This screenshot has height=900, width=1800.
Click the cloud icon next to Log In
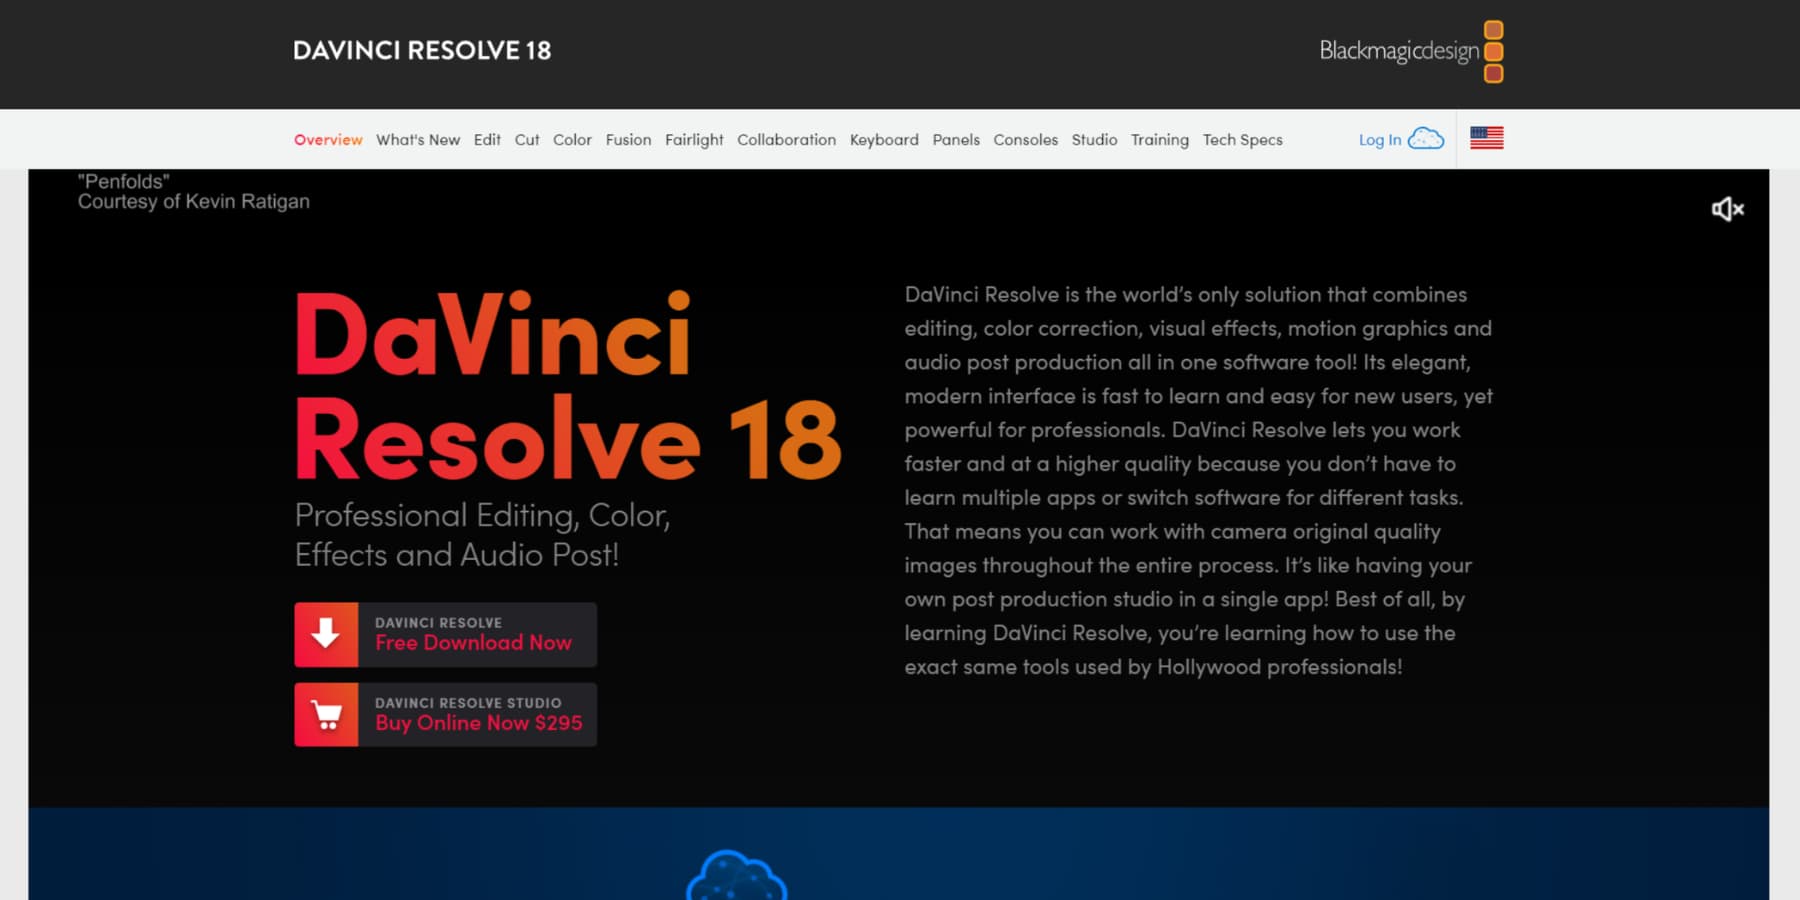click(1425, 139)
